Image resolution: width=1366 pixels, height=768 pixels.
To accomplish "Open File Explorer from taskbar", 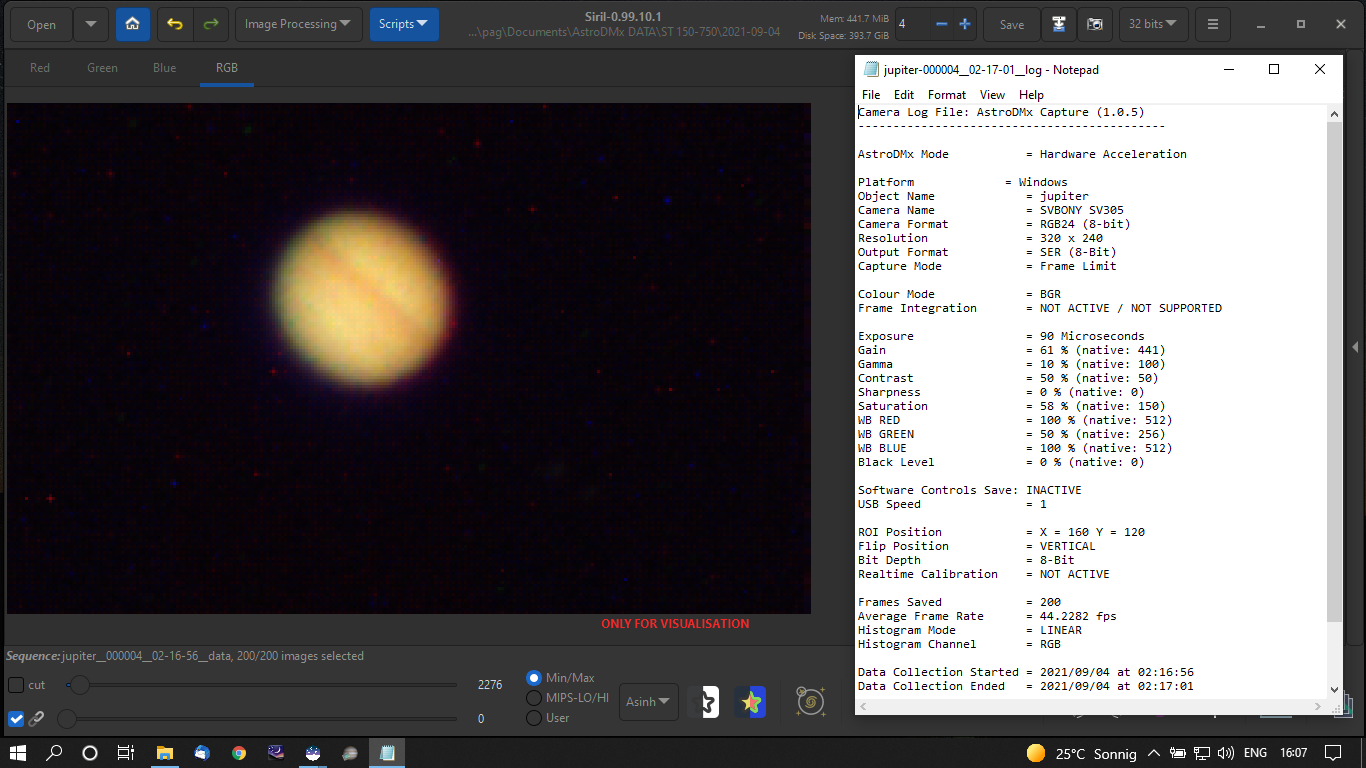I will (x=166, y=753).
